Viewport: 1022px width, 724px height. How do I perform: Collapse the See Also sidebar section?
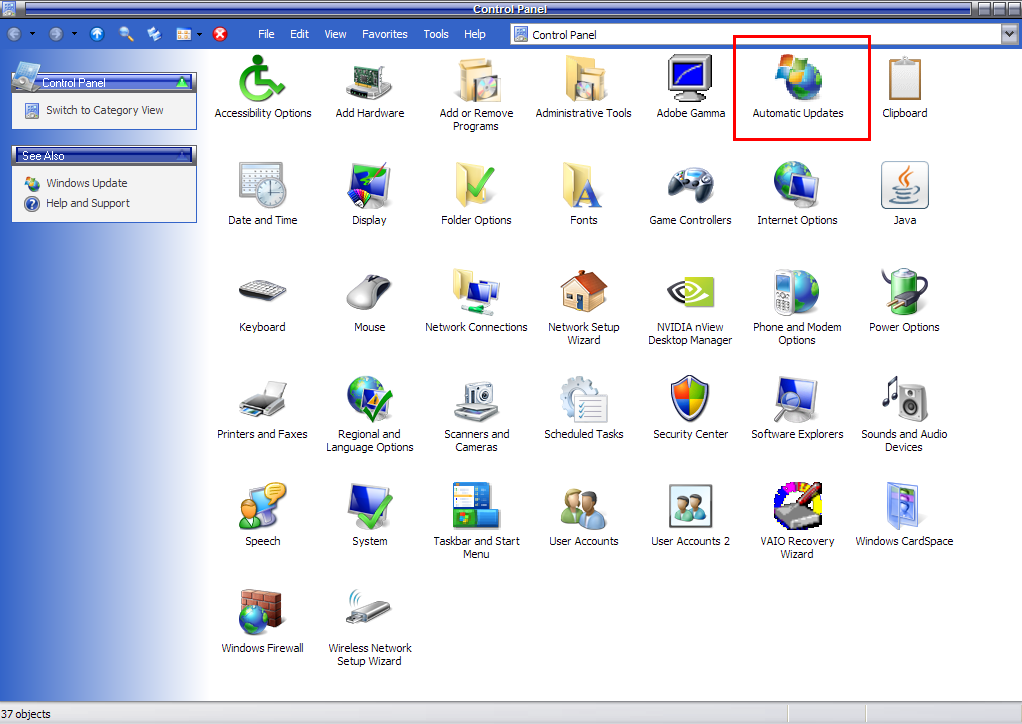click(183, 156)
